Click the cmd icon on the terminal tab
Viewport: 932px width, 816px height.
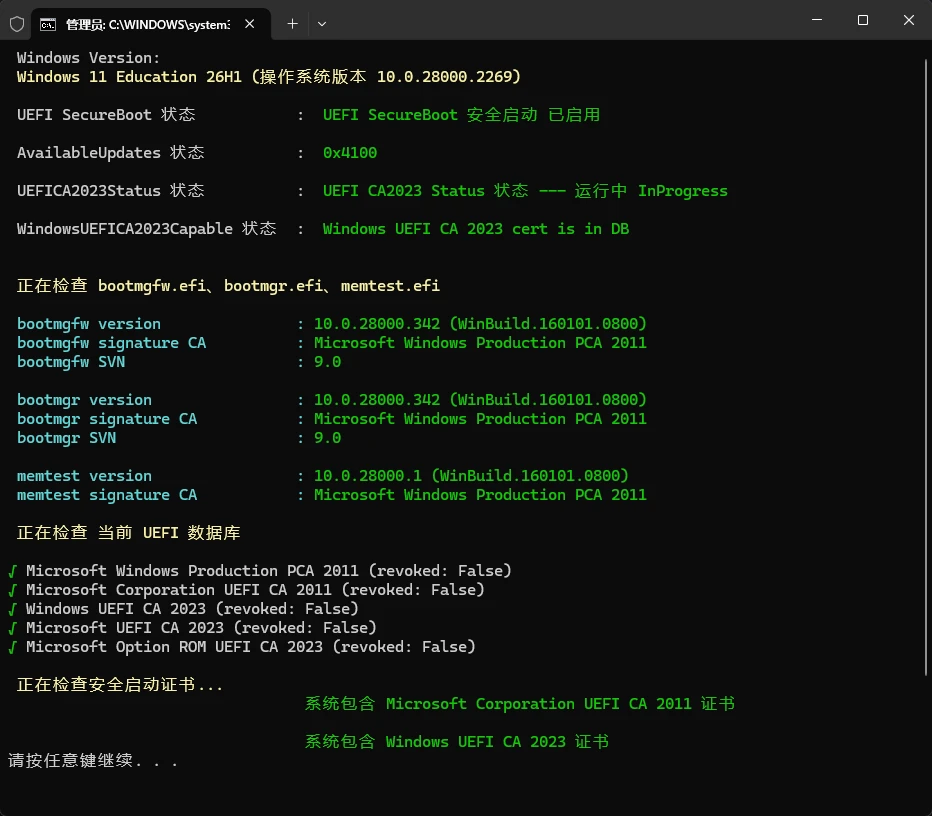(48, 24)
